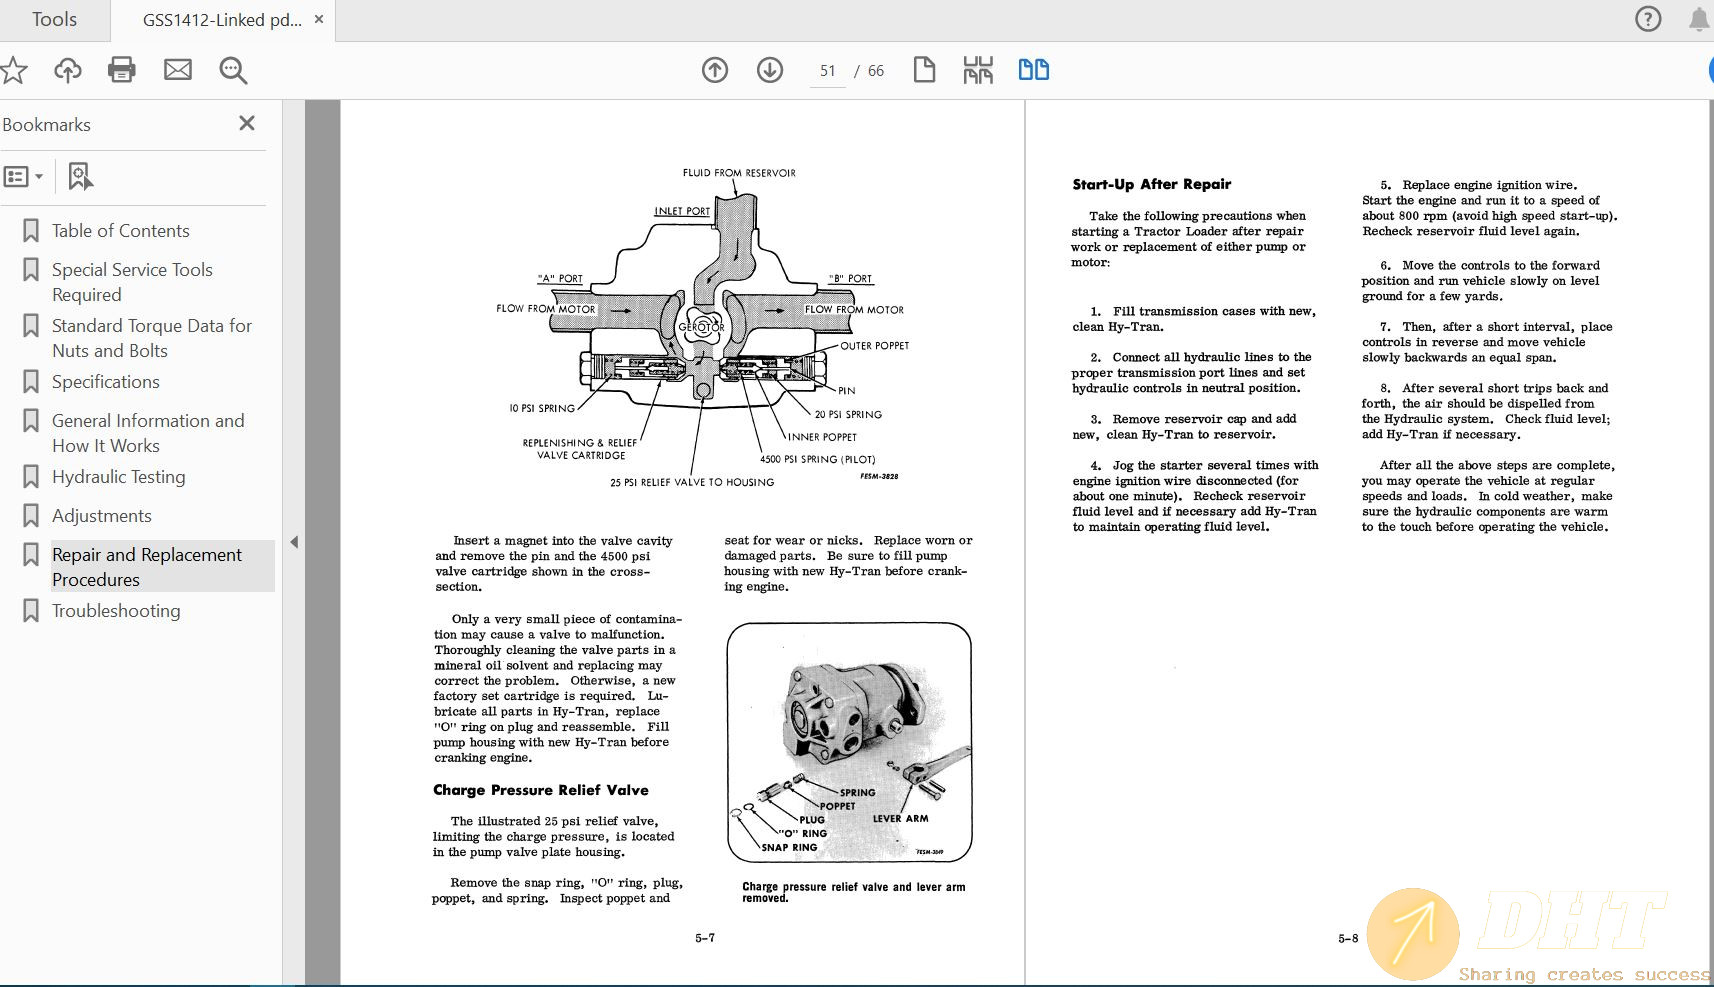Screen dimensions: 1714x987
Task: Open bookmarks options dropdown menu
Action: click(23, 177)
